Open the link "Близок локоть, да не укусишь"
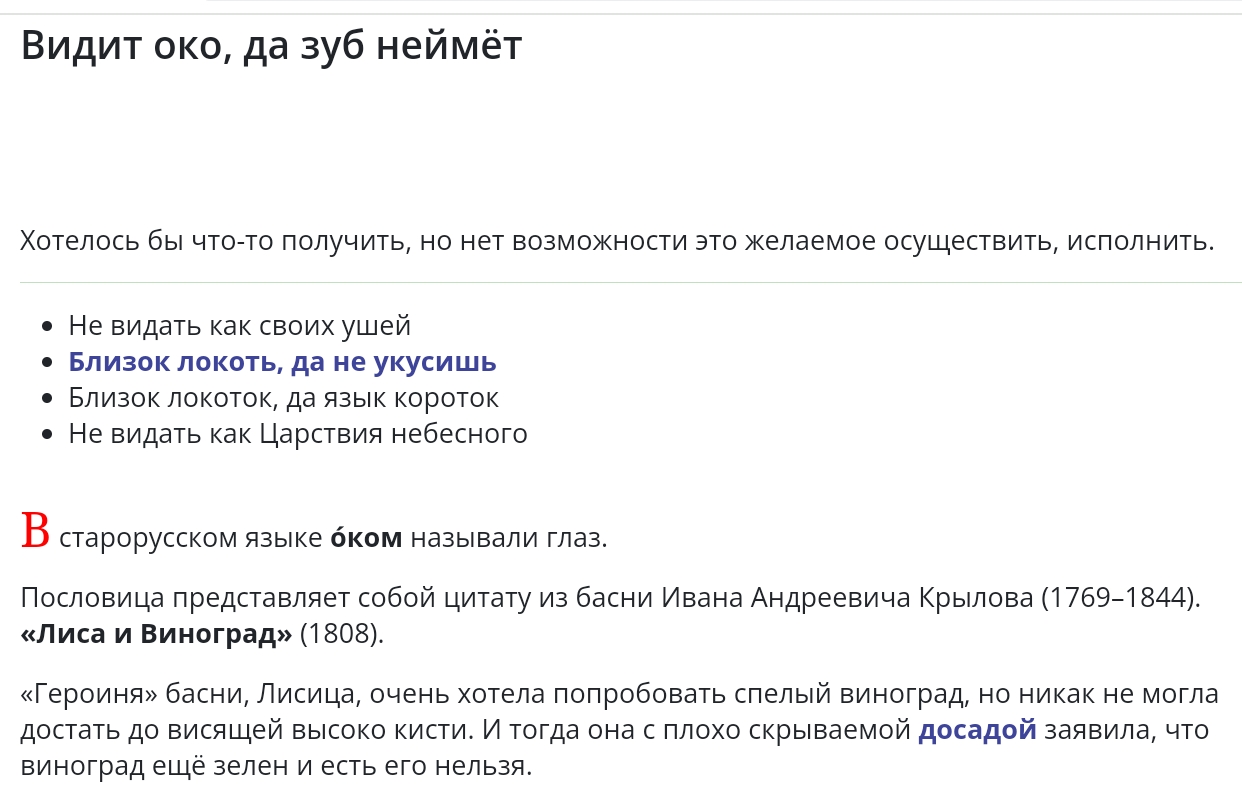Screen dimensions: 1242x795 tap(282, 362)
